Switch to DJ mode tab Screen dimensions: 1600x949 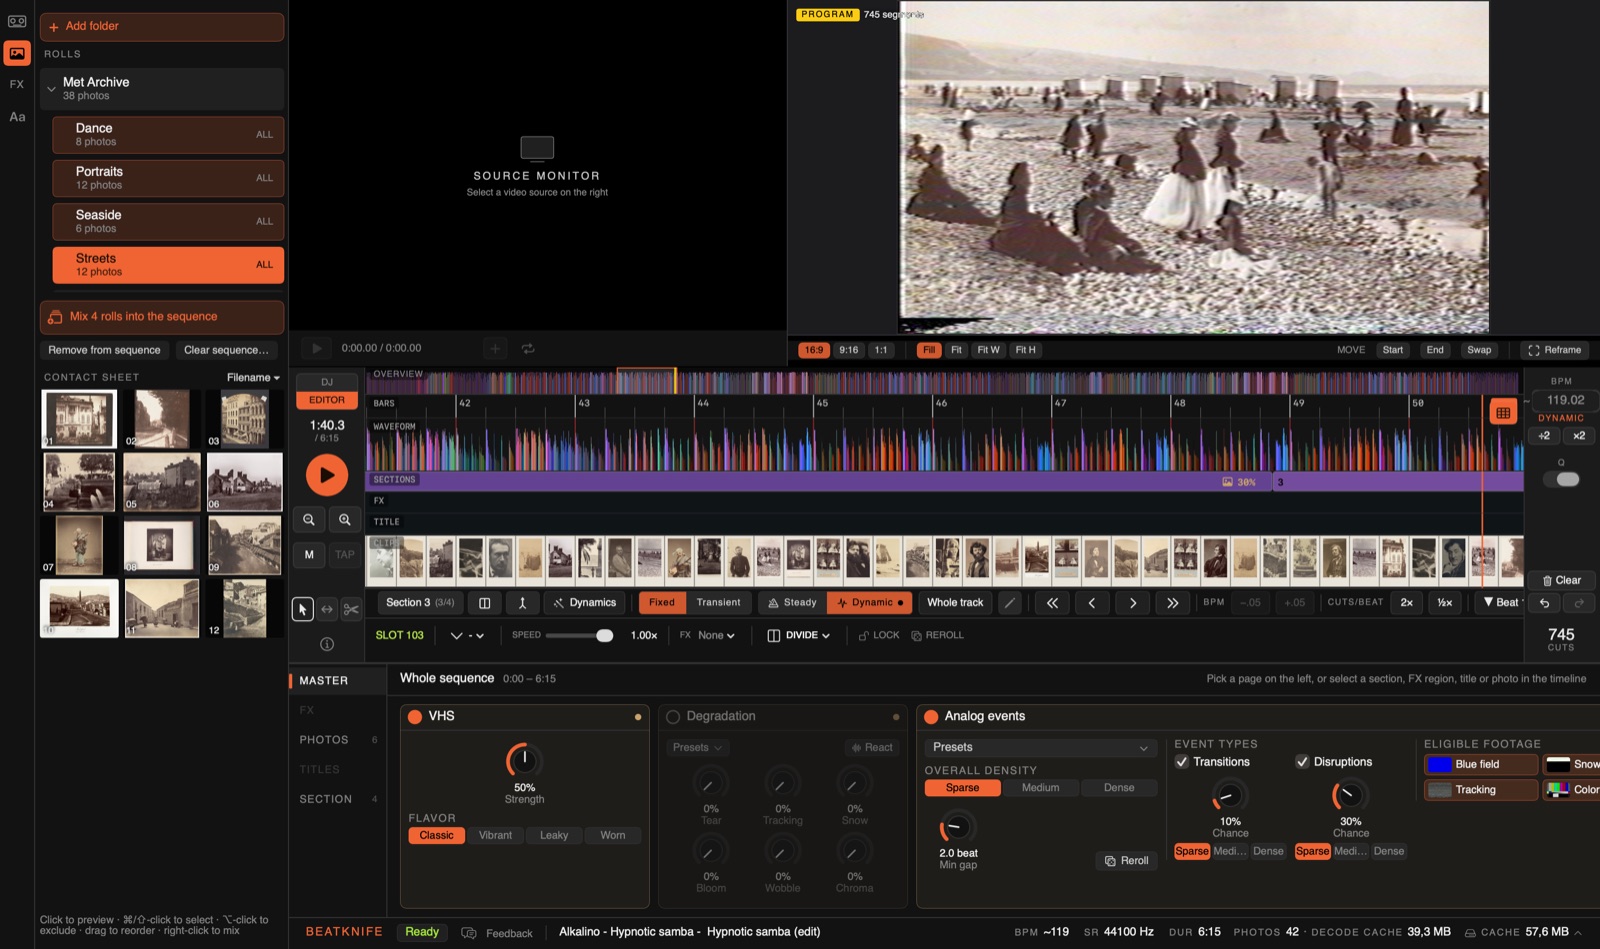pyautogui.click(x=327, y=382)
